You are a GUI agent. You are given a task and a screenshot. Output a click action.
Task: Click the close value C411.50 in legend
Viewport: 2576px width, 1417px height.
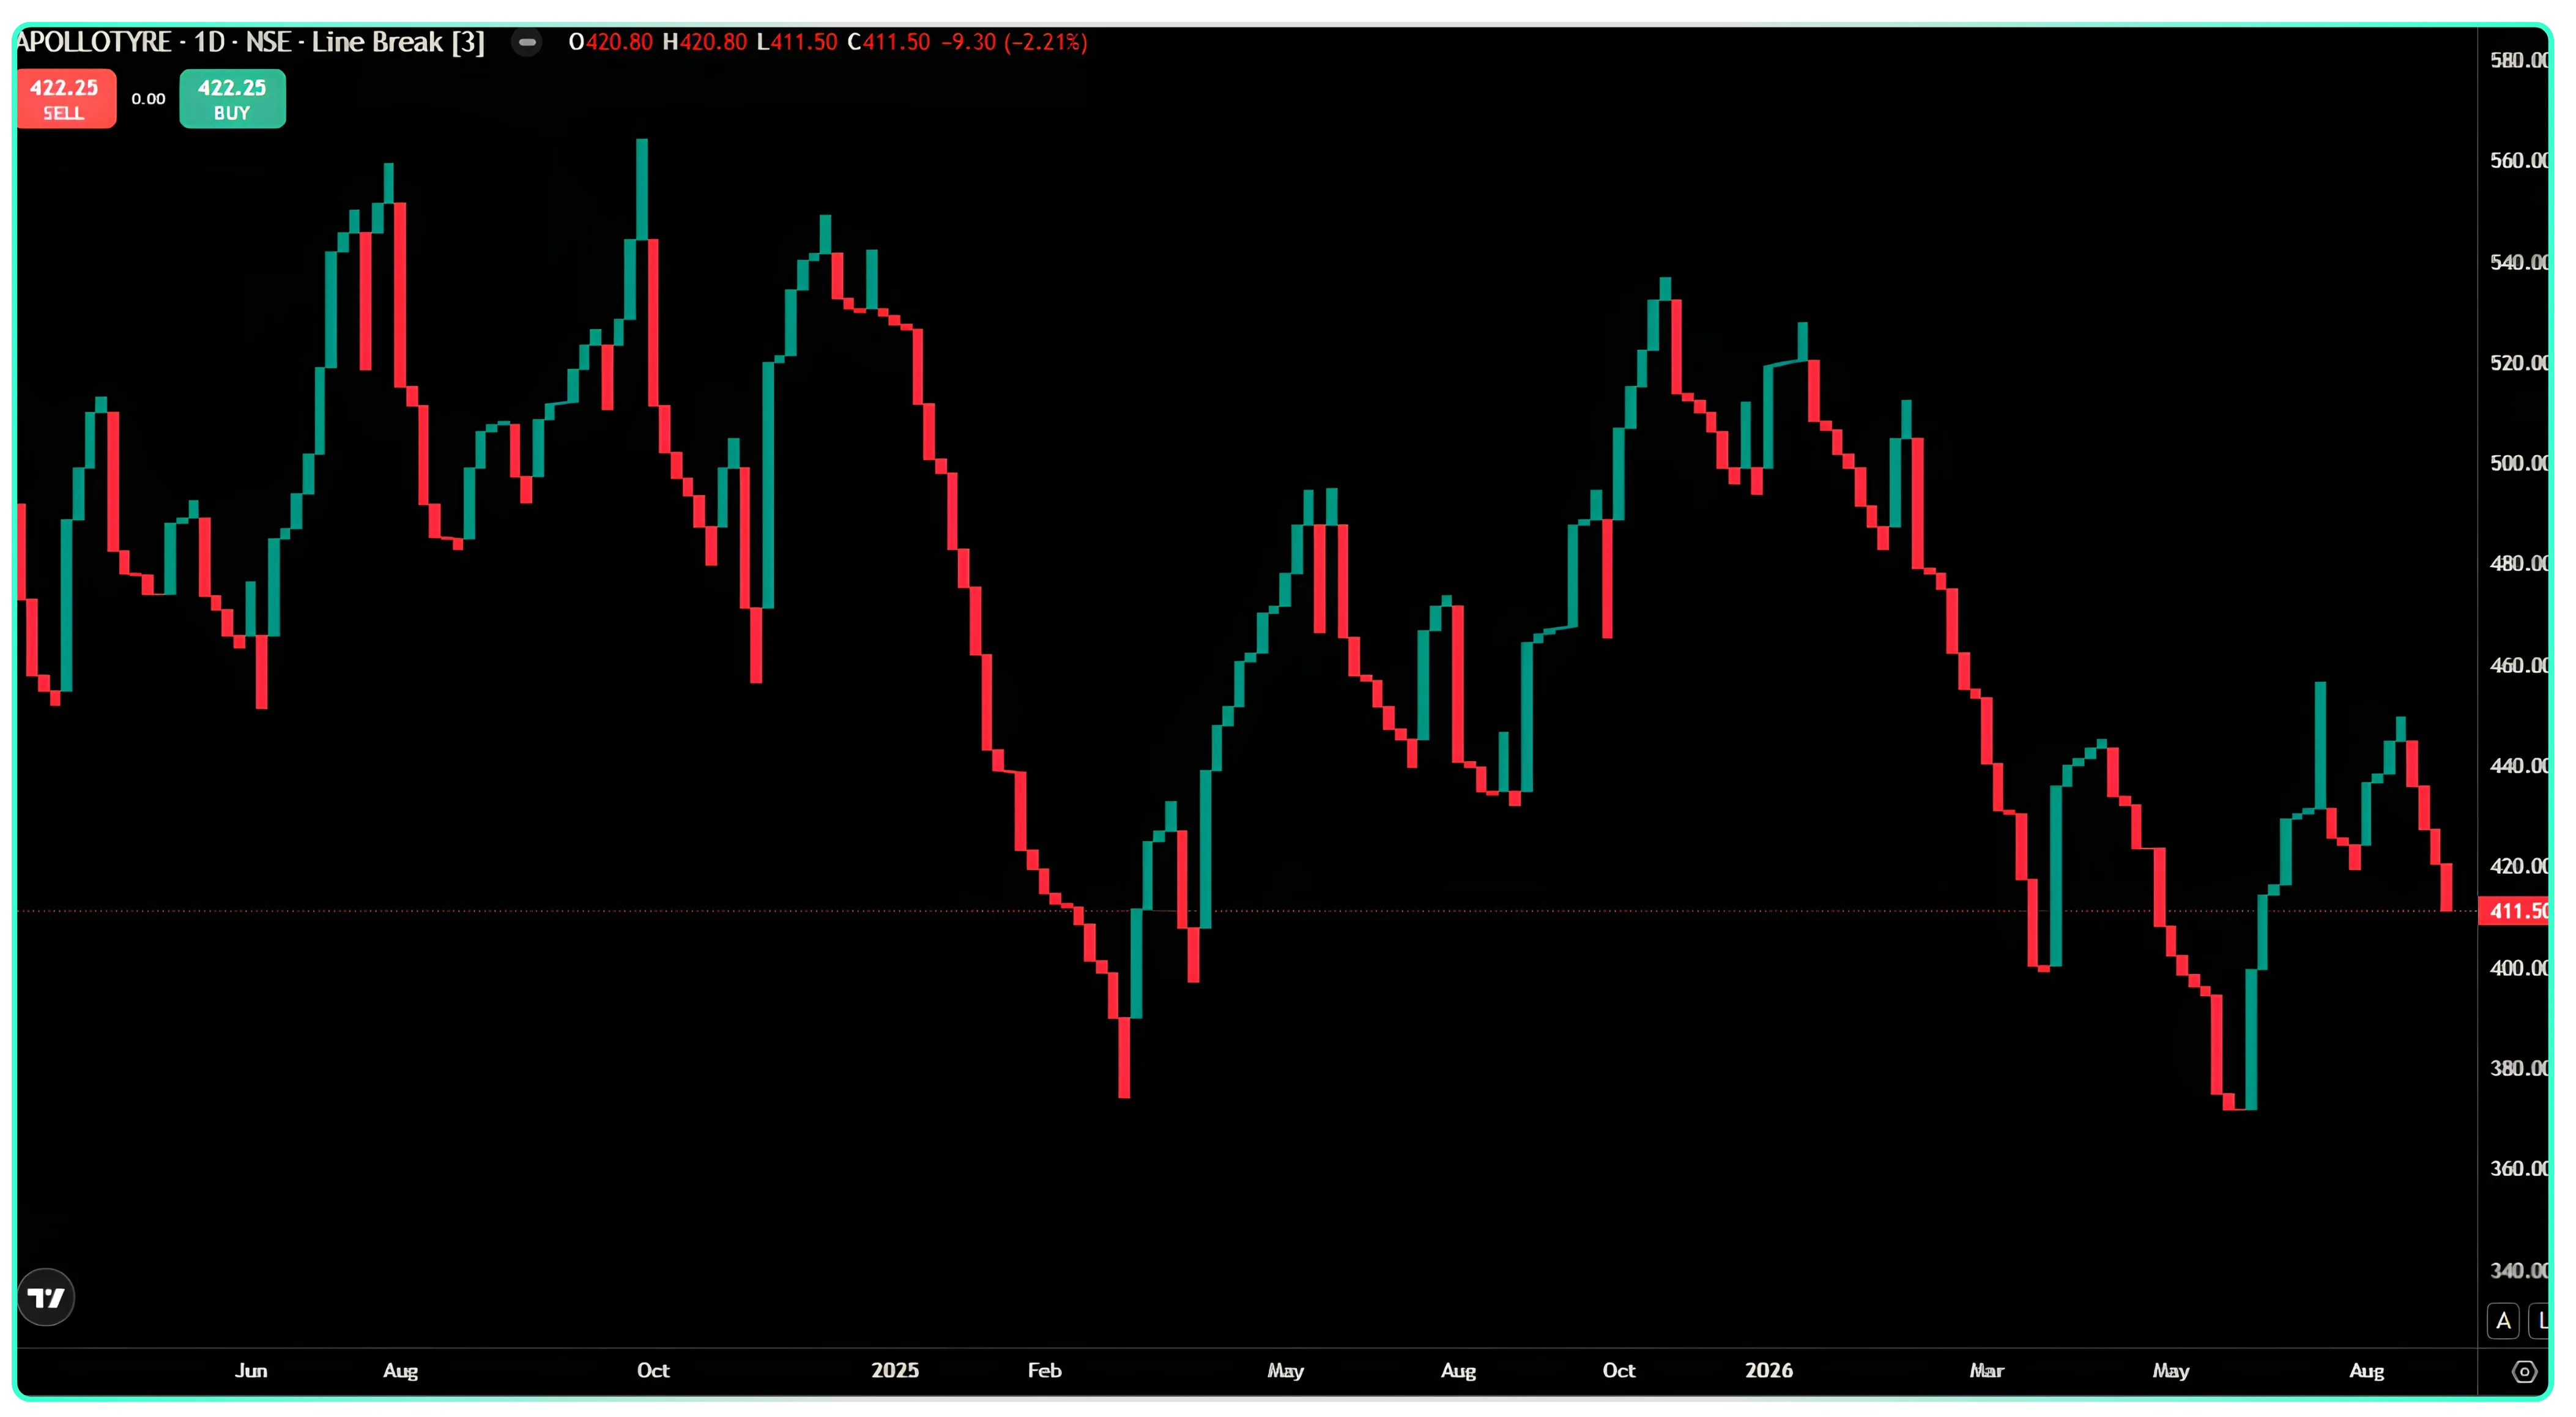tap(888, 42)
